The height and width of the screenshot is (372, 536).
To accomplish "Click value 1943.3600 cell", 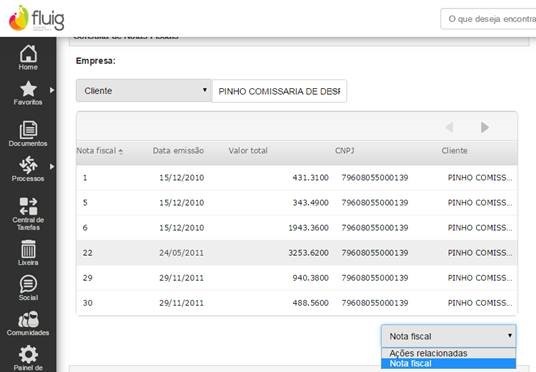I will pos(308,228).
